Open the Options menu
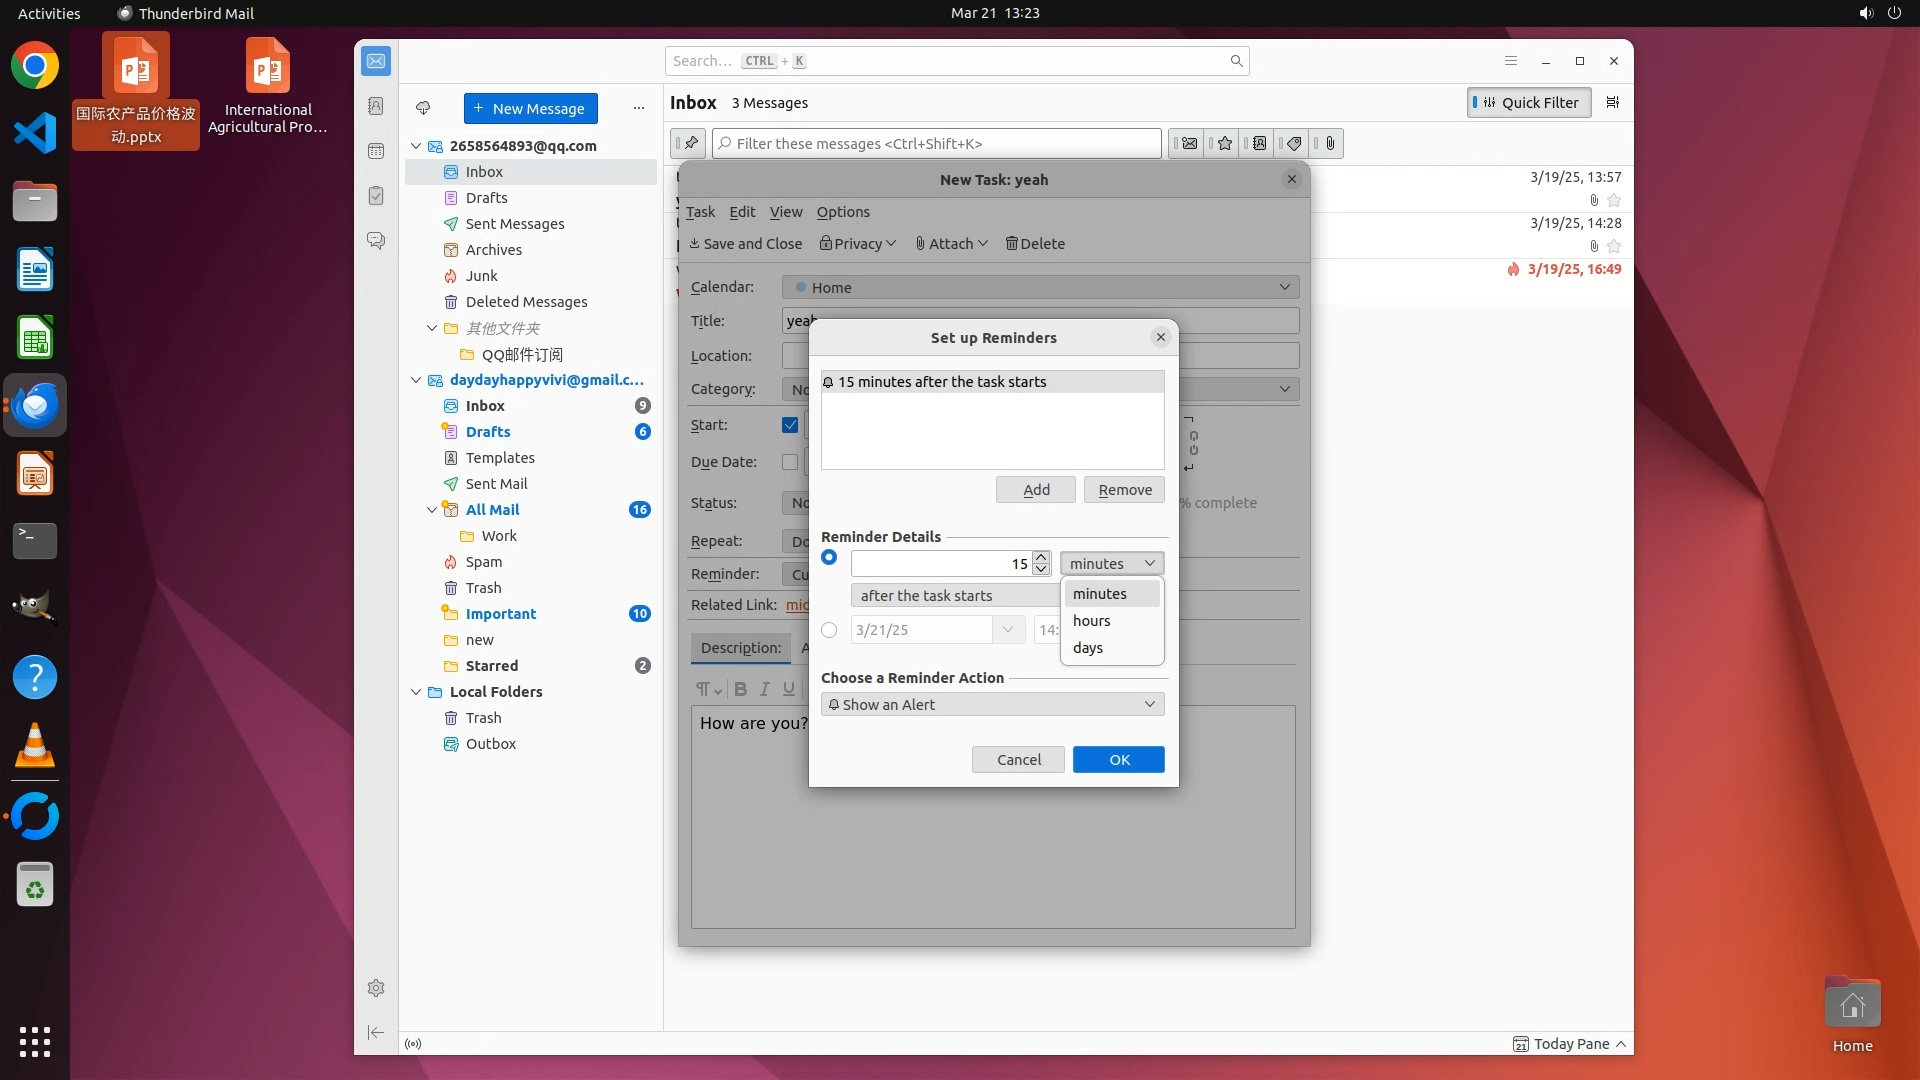1920x1080 pixels. tap(843, 212)
